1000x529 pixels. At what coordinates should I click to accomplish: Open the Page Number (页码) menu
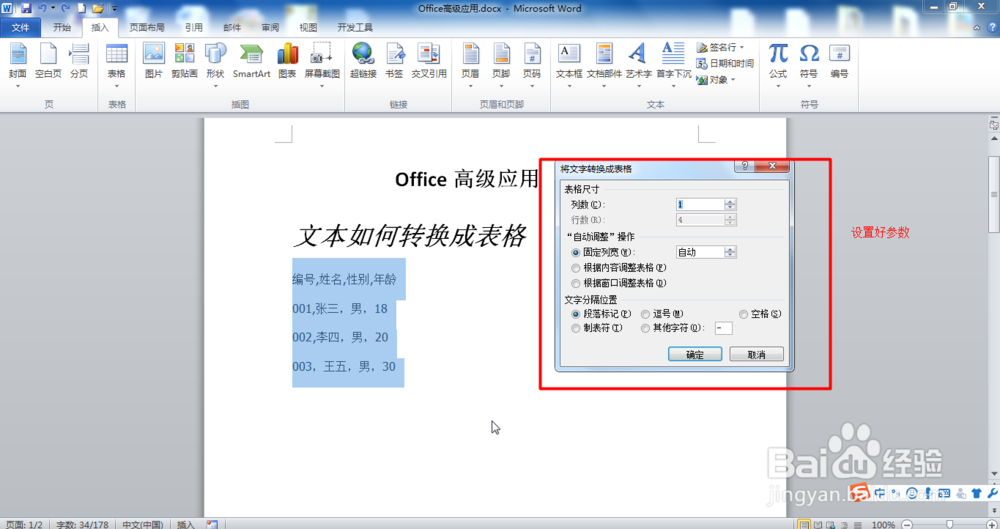[532, 66]
